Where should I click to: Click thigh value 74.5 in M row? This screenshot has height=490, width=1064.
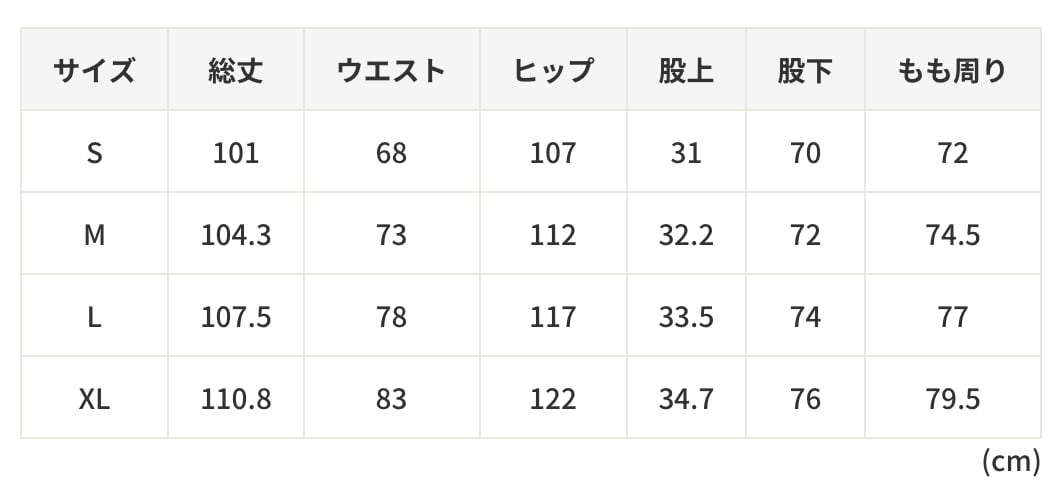pyautogui.click(x=953, y=235)
